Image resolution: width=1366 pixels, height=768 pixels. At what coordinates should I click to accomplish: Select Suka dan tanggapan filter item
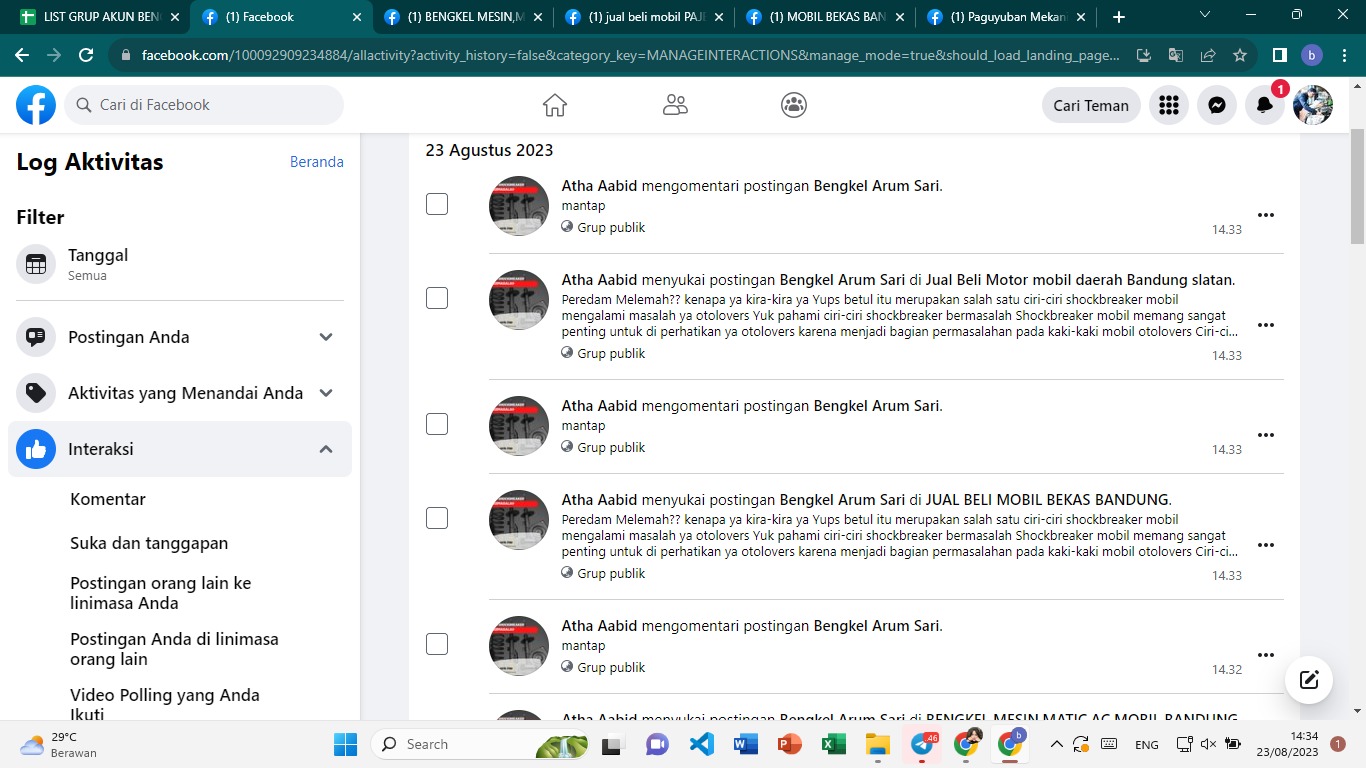149,543
